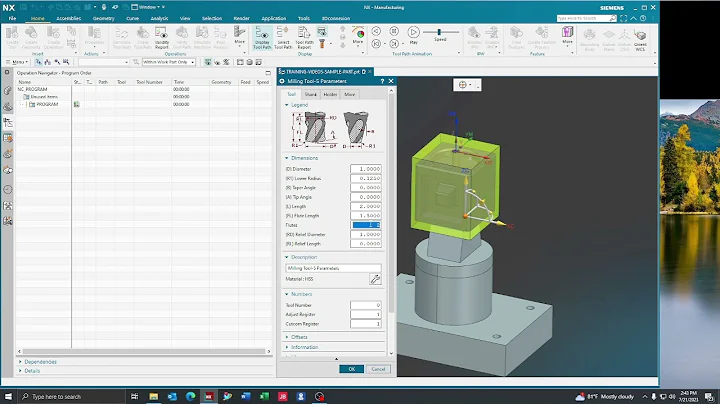The height and width of the screenshot is (404, 720).
Task: Expand the Offsets section
Action: [x=287, y=337]
